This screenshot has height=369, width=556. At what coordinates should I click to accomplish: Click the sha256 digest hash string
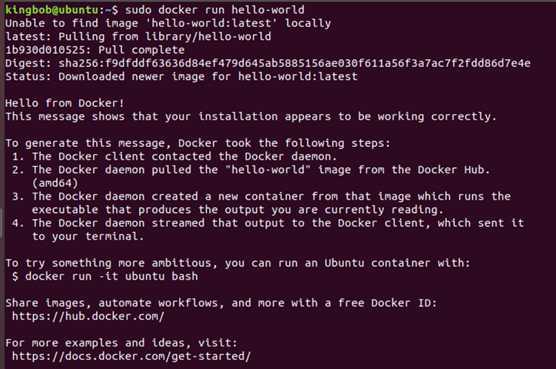point(294,63)
